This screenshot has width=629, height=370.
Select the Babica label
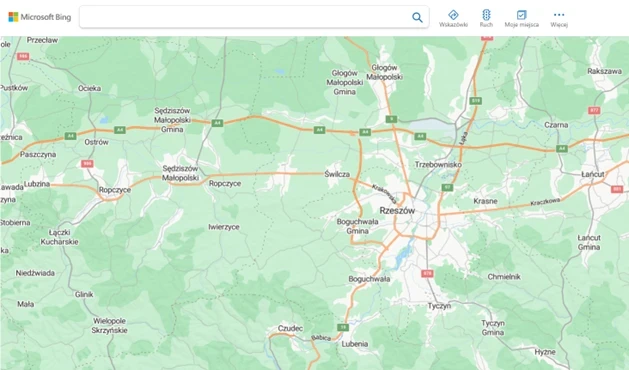321,338
